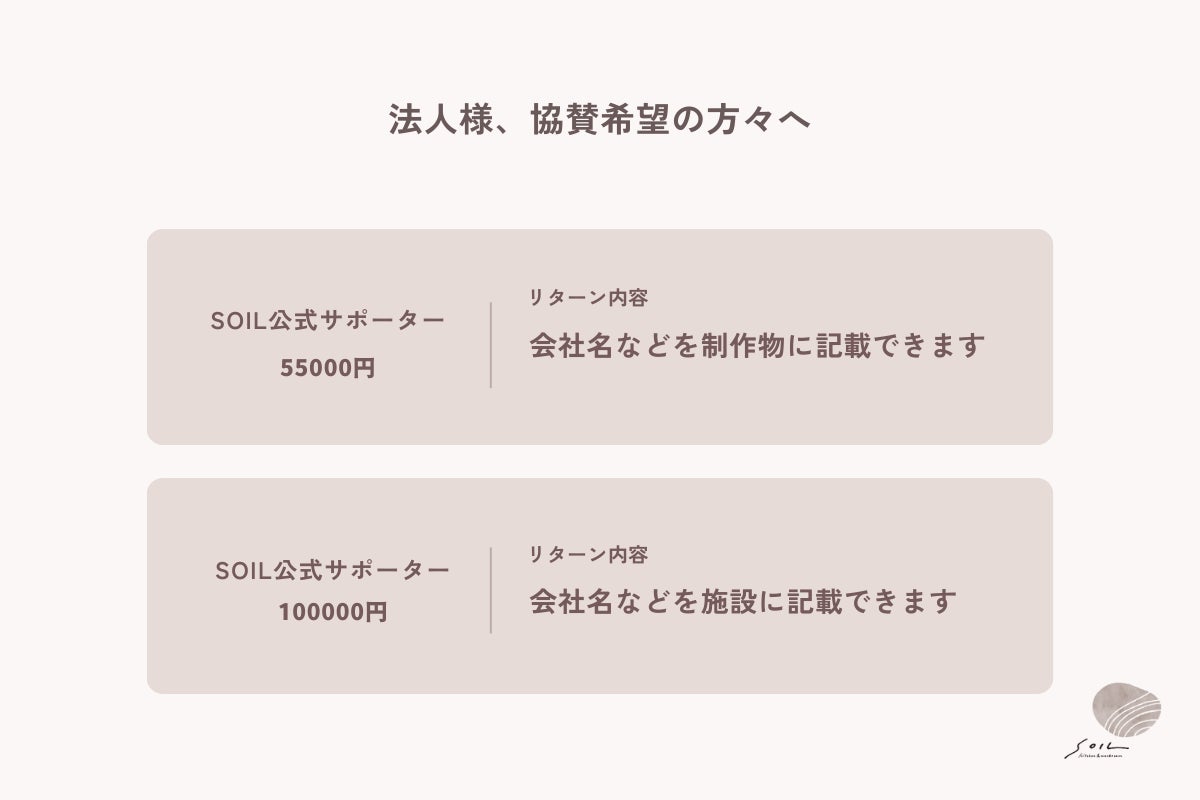The height and width of the screenshot is (800, 1200).
Task: Click the 100000円 price
Action: pos(332,611)
